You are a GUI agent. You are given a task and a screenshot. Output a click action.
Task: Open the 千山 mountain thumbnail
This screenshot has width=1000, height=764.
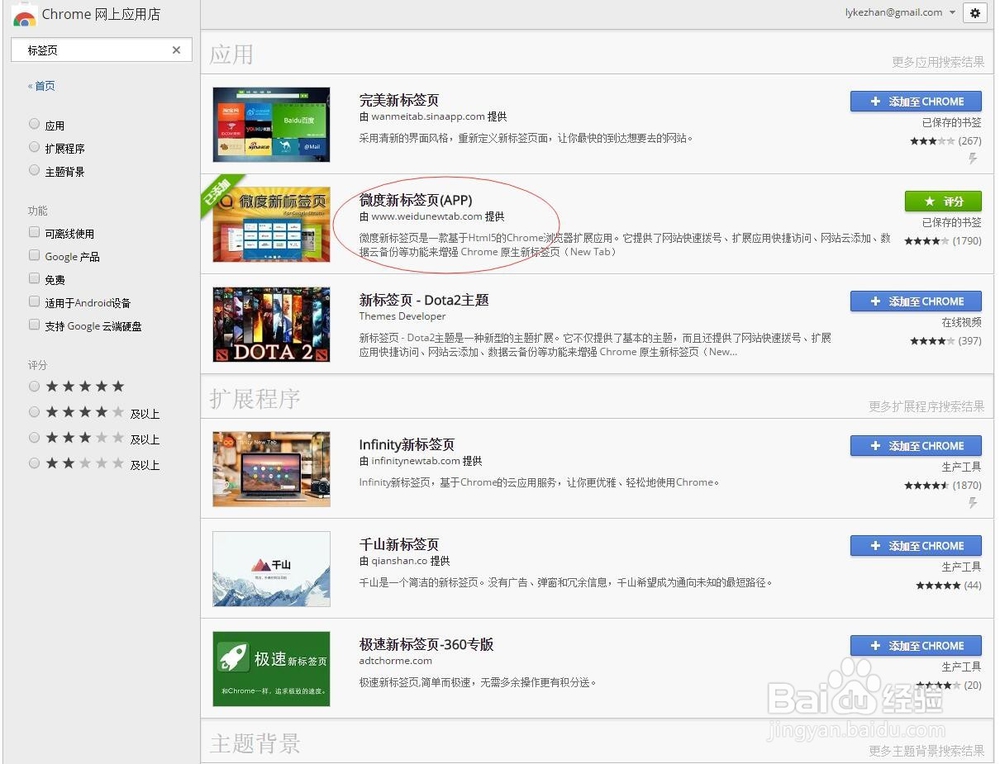[272, 569]
